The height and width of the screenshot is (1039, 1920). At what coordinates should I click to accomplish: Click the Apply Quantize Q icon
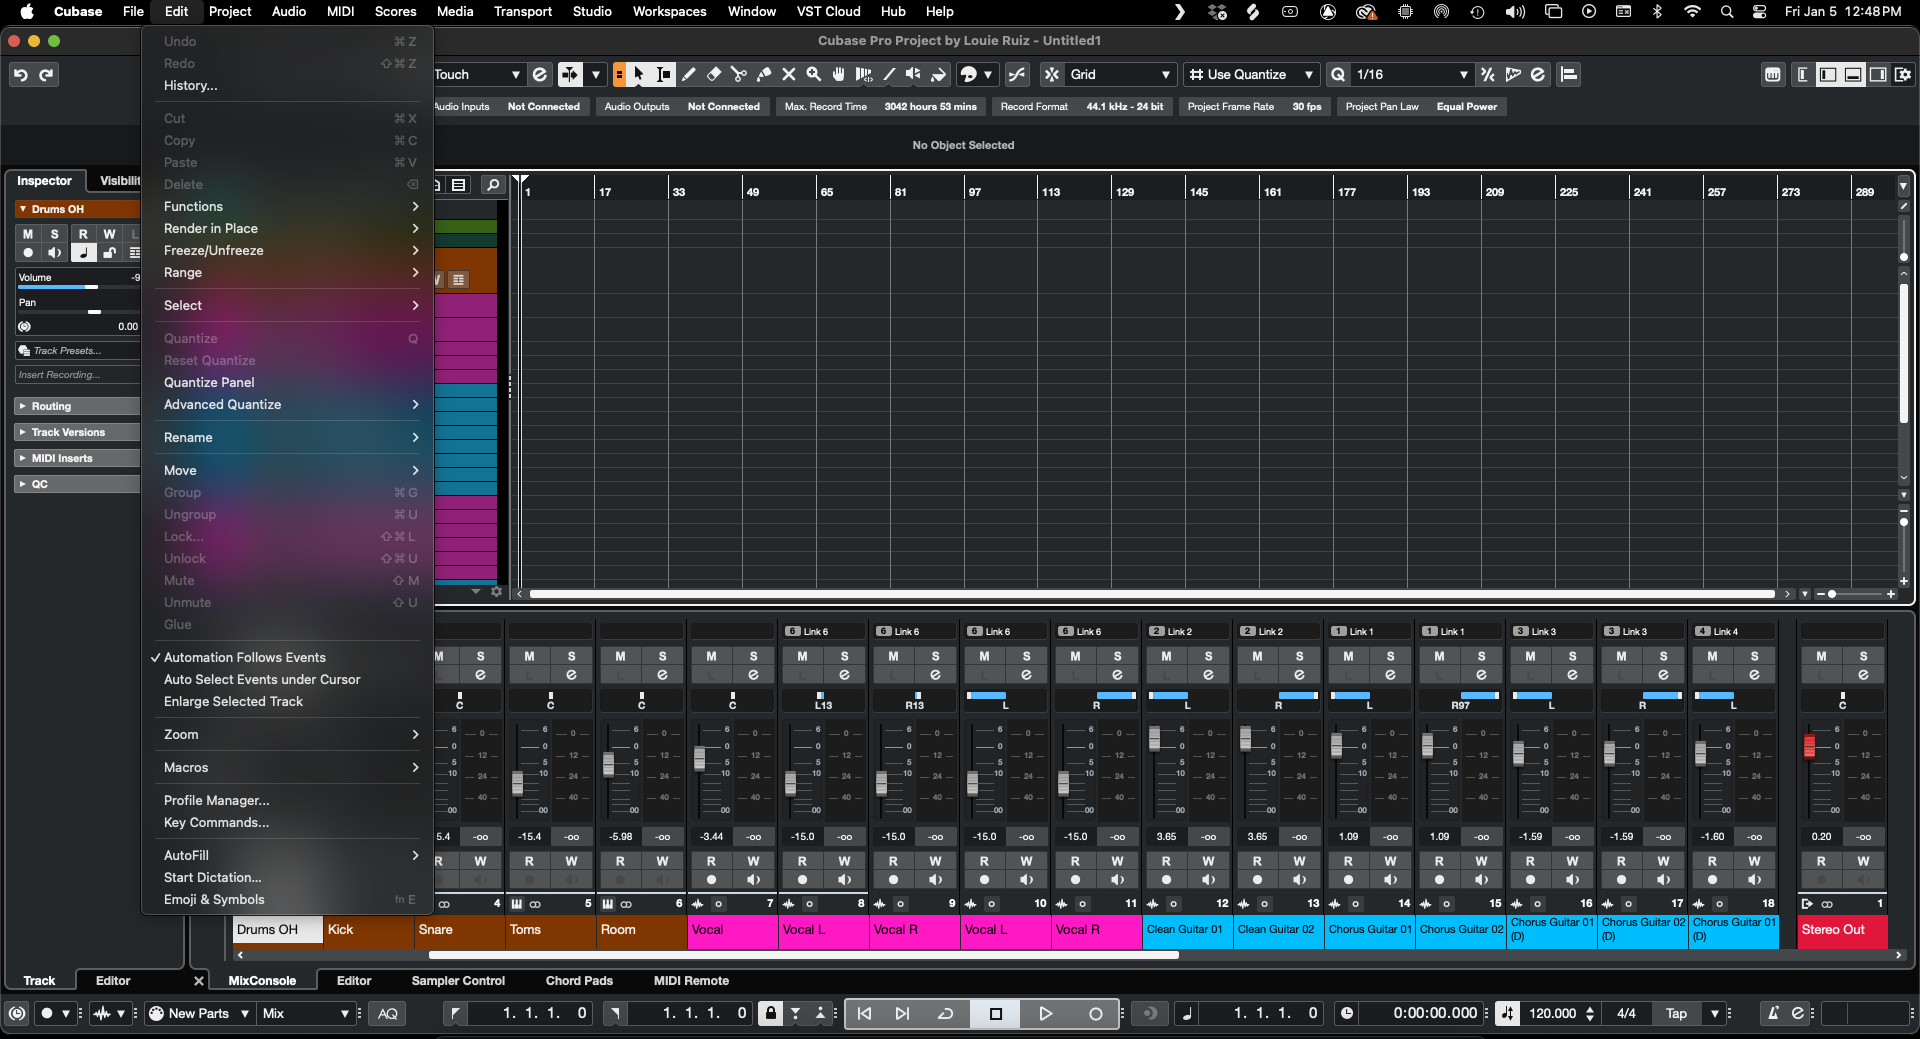tap(1338, 75)
